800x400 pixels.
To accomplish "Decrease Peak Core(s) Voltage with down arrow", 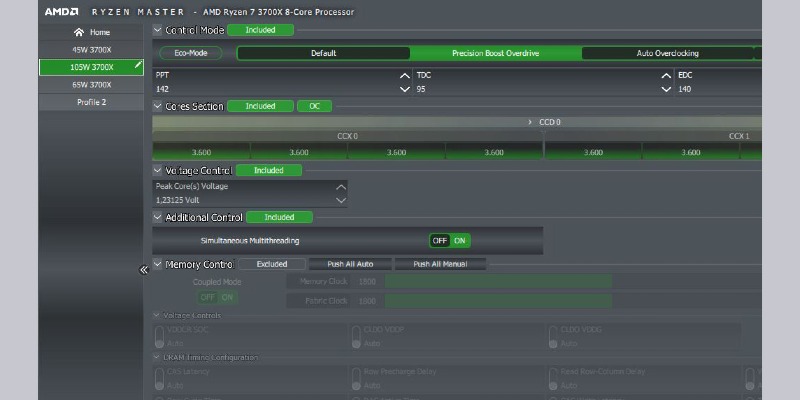I will [x=341, y=201].
